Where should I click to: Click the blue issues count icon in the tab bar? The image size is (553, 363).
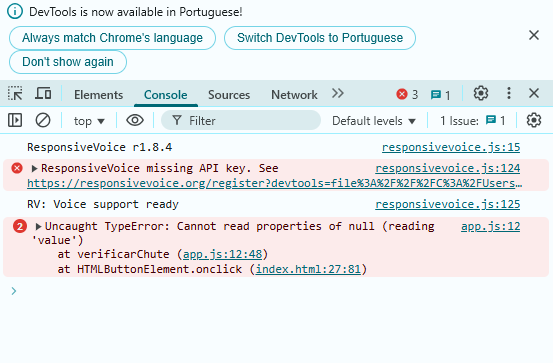click(x=440, y=95)
